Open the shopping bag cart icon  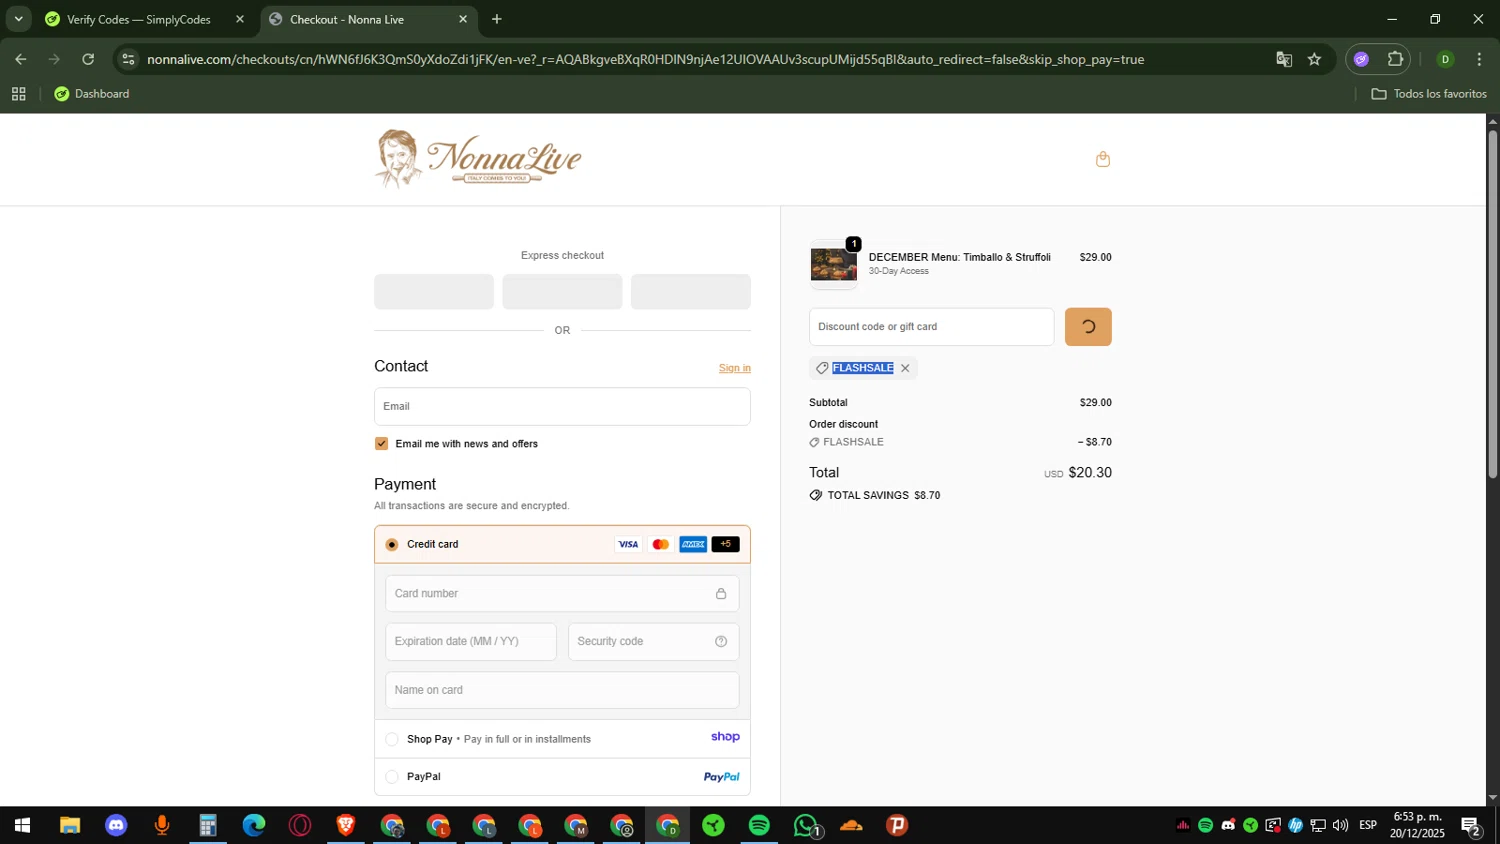tap(1103, 159)
